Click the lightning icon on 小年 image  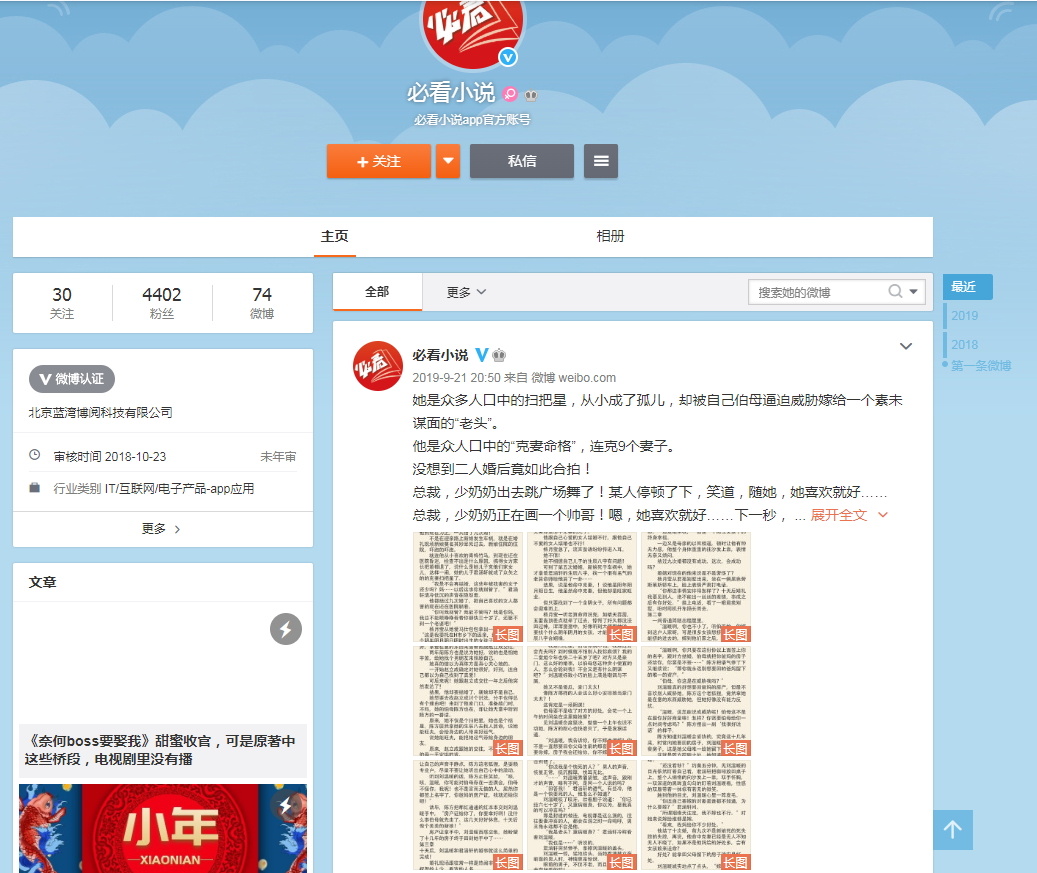point(286,806)
